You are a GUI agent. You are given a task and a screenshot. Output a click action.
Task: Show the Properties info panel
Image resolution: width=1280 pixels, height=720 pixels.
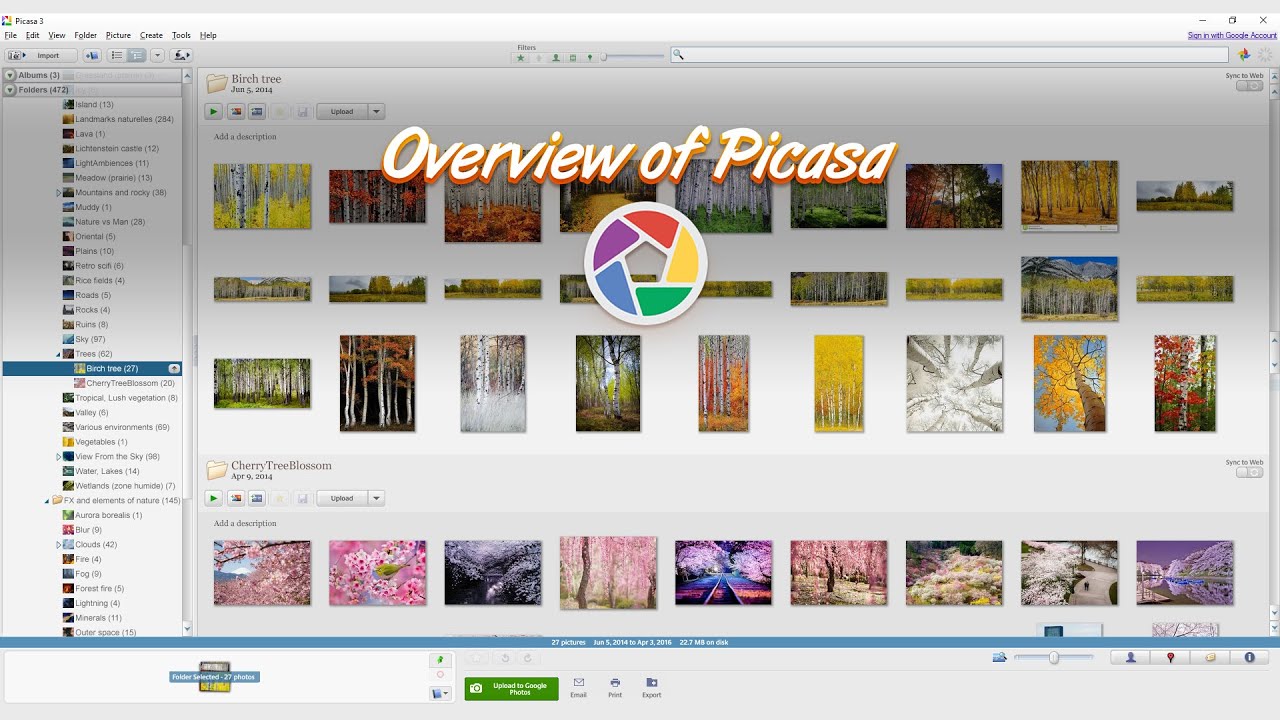pos(1249,658)
